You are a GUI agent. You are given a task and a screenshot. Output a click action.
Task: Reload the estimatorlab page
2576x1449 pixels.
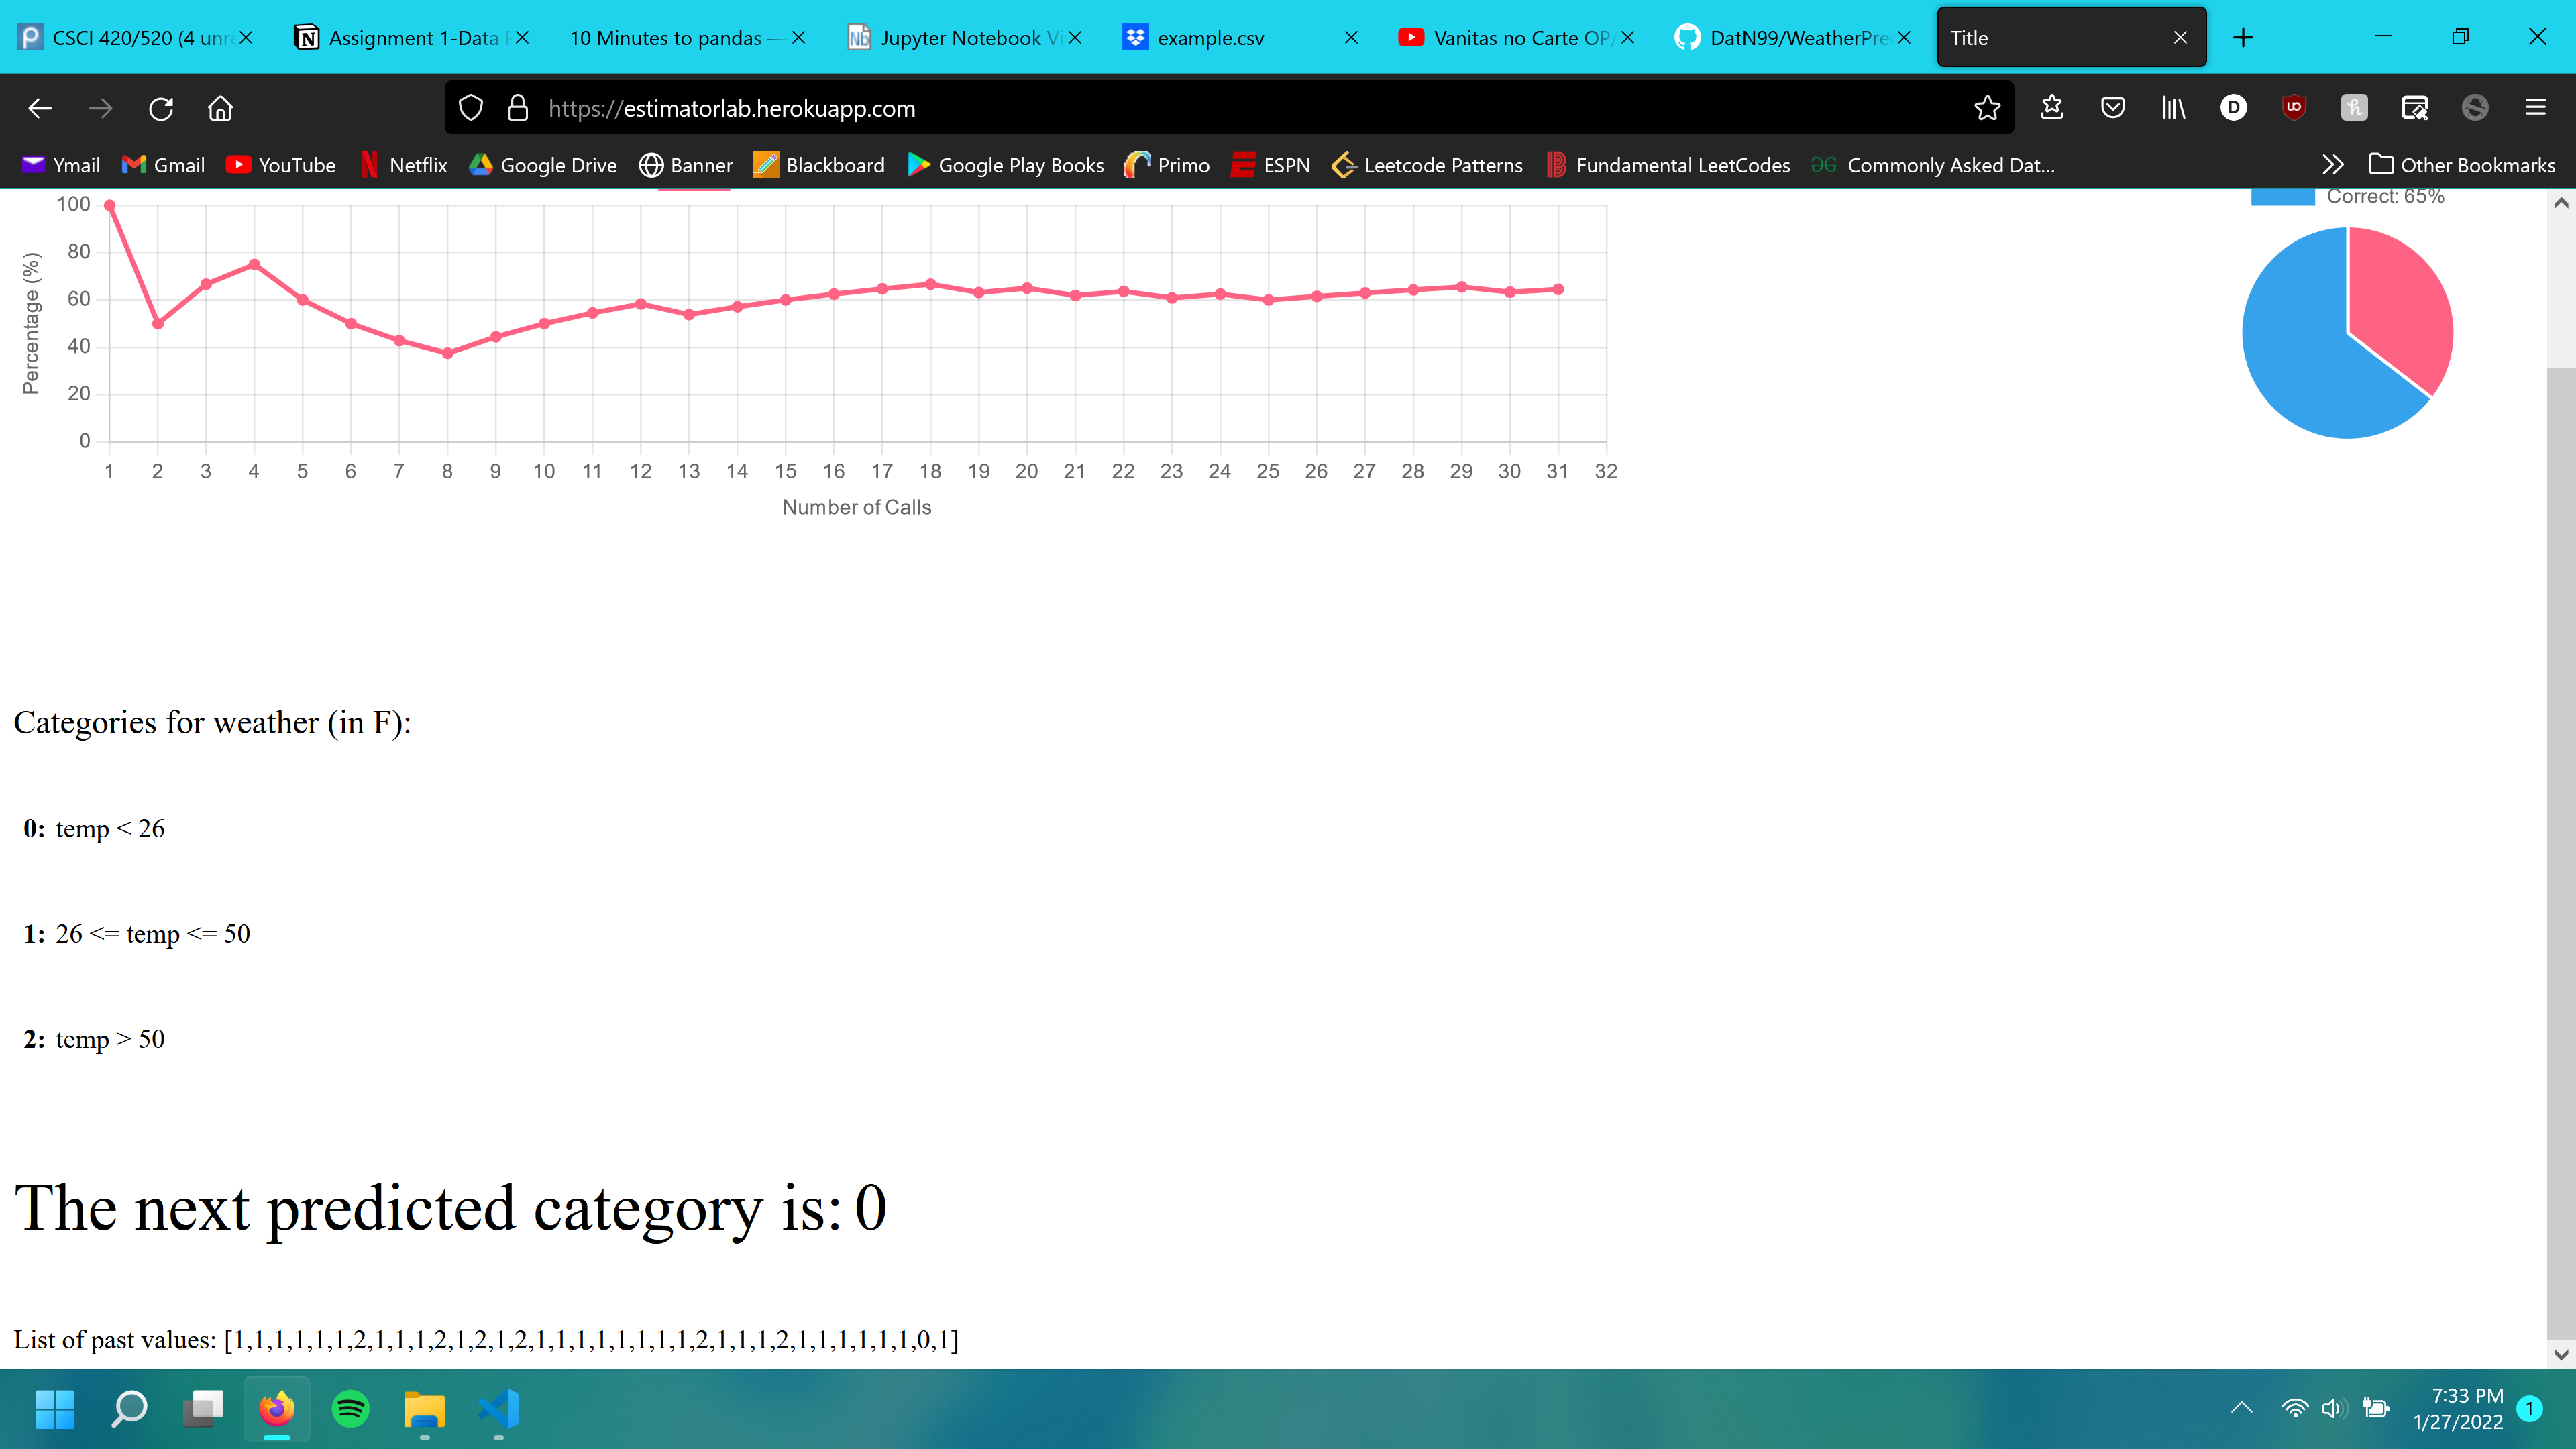click(161, 108)
